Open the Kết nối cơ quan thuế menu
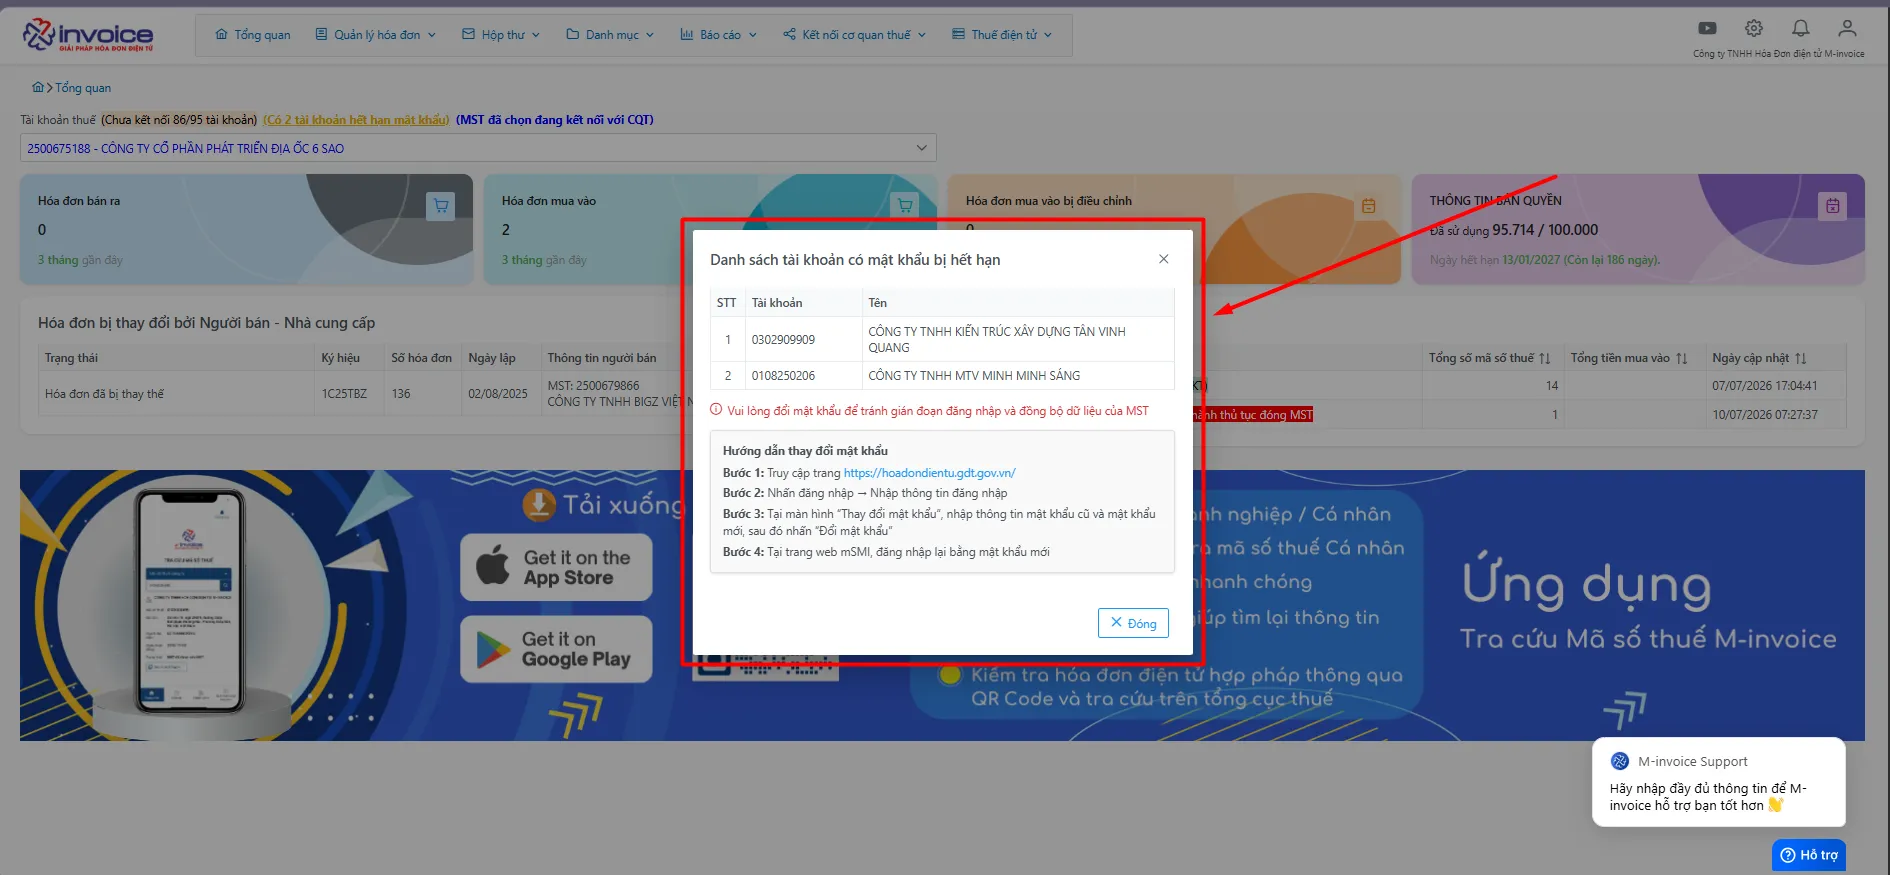Screen dimensions: 1890x875 [855, 35]
